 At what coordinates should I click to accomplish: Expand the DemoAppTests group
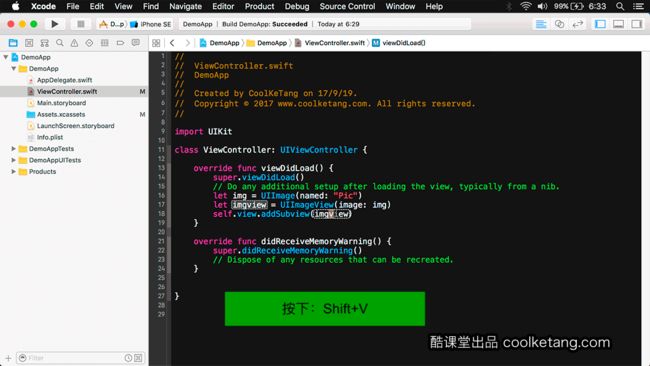14,148
